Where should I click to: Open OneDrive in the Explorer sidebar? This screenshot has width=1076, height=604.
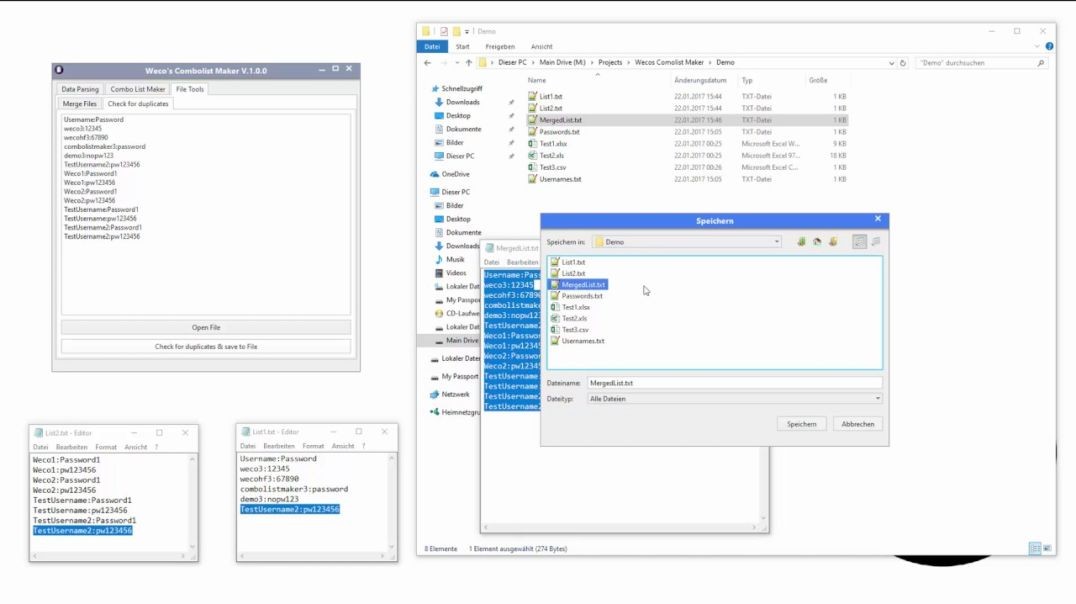tap(450, 174)
